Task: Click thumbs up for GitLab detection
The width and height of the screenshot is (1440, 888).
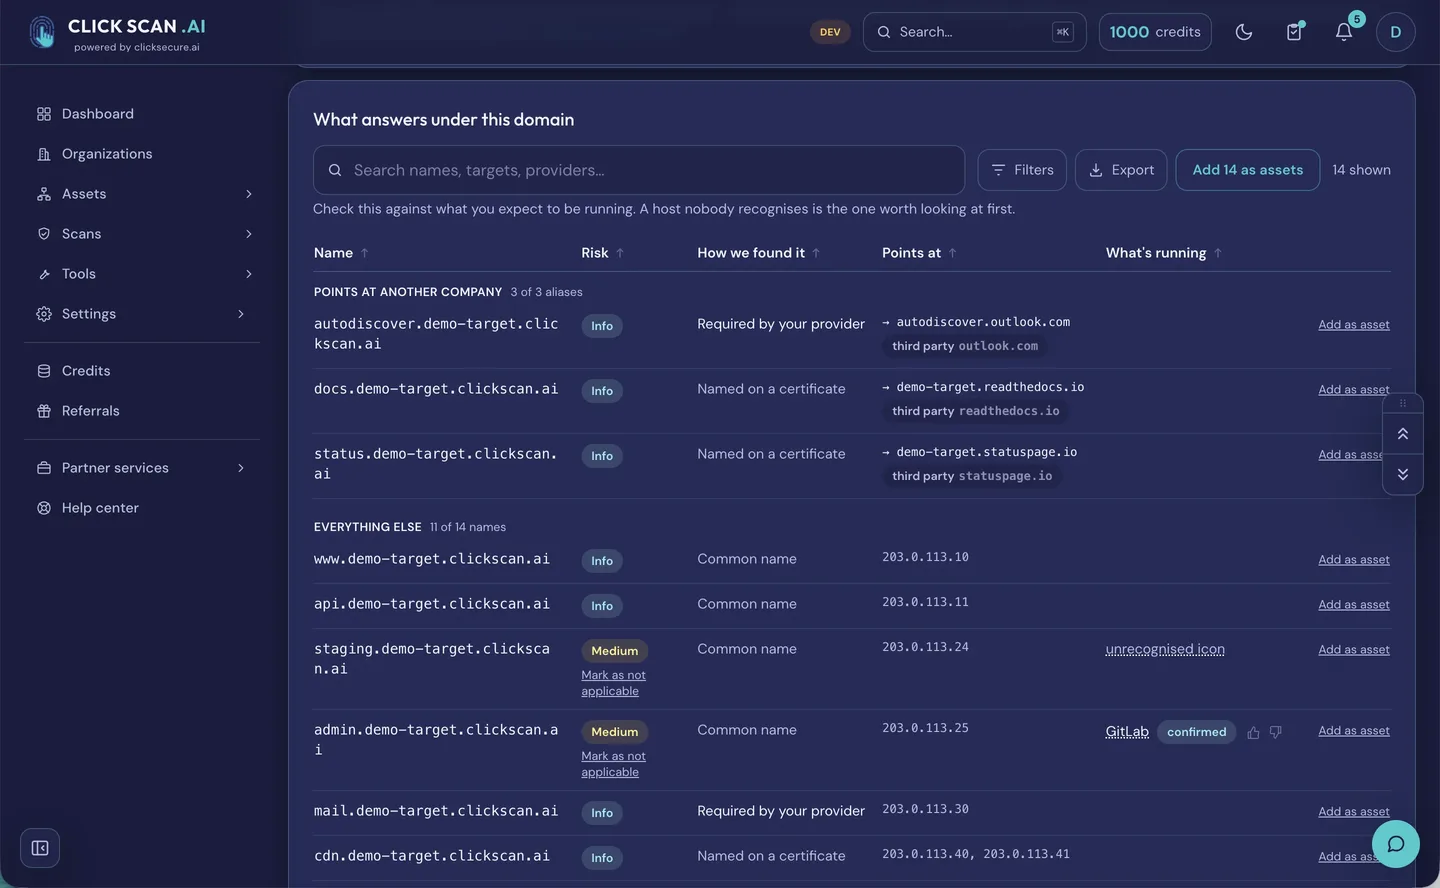Action: pos(1253,733)
